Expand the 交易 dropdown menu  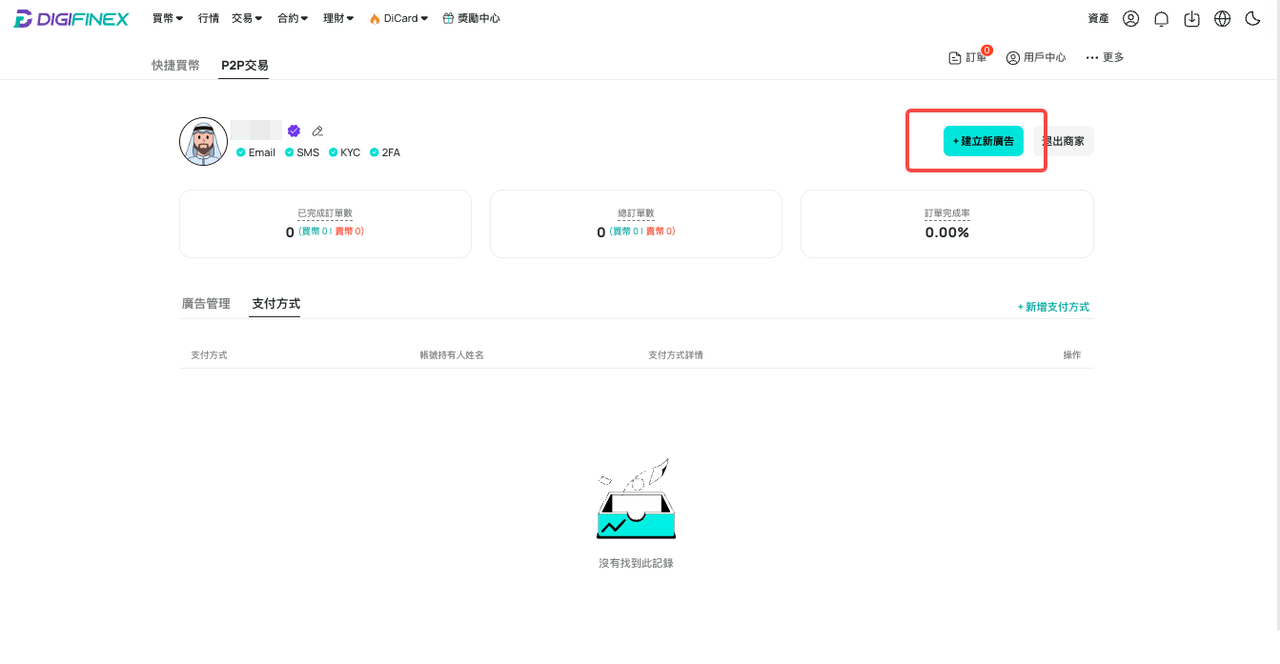pos(247,19)
